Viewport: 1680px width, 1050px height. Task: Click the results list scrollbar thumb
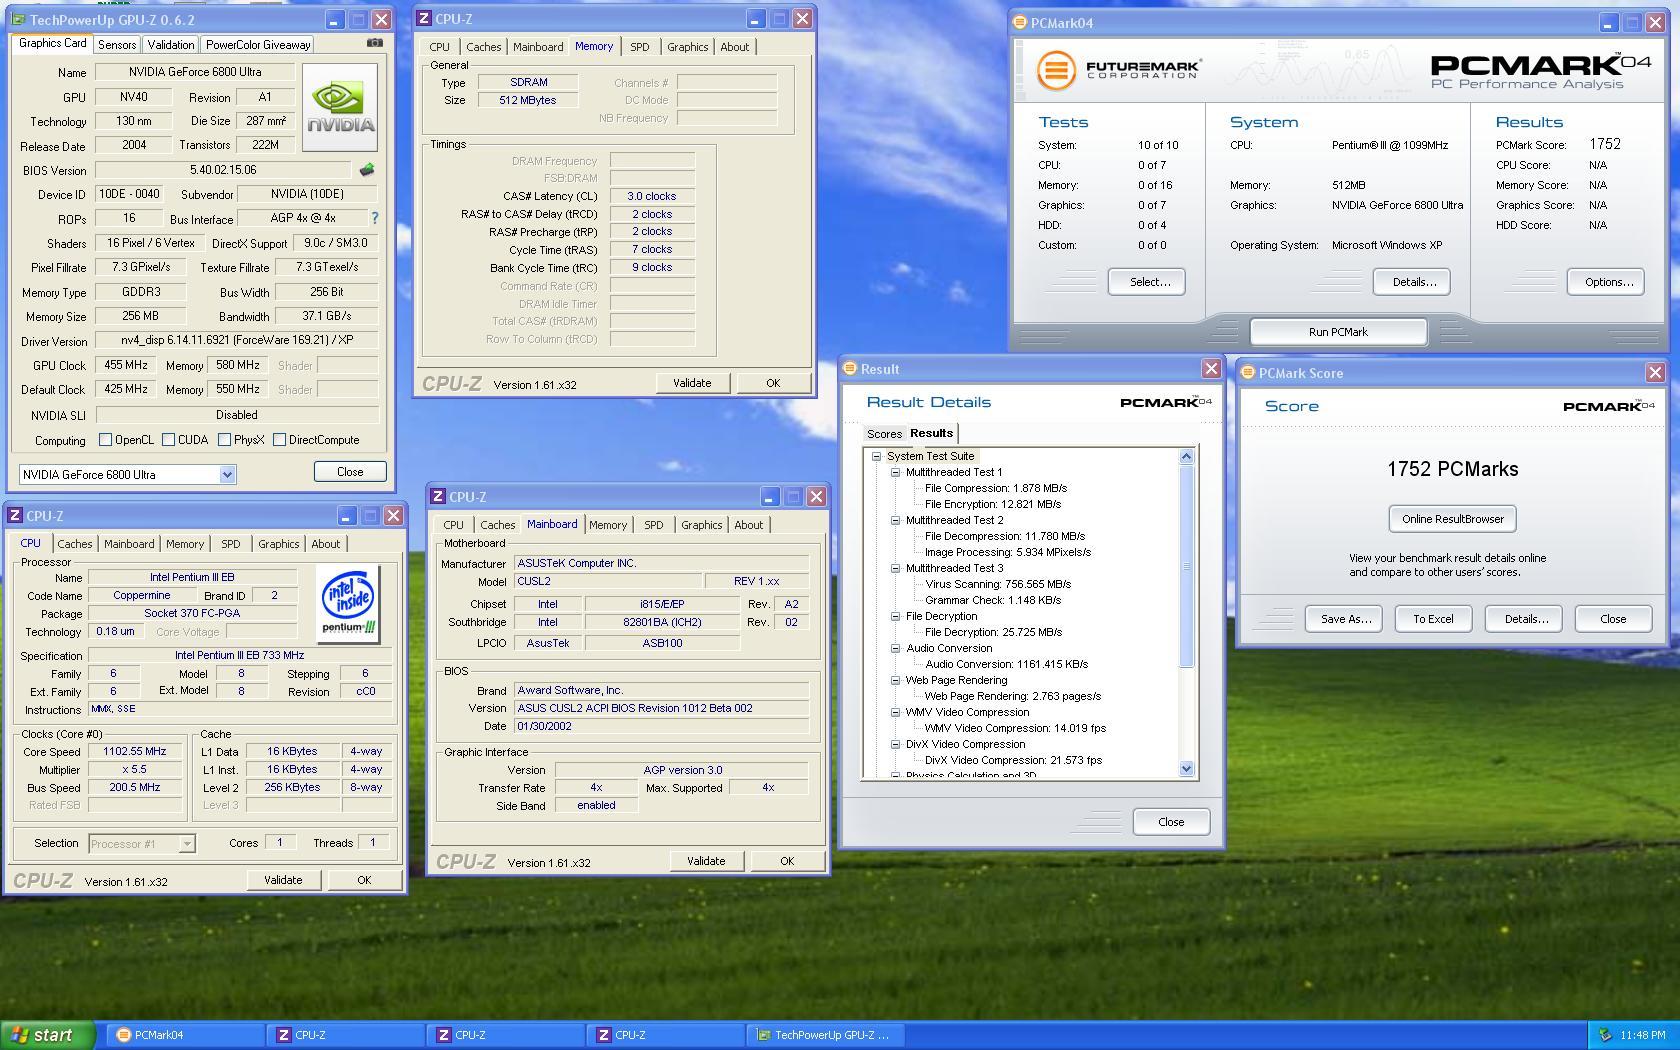pyautogui.click(x=1186, y=566)
